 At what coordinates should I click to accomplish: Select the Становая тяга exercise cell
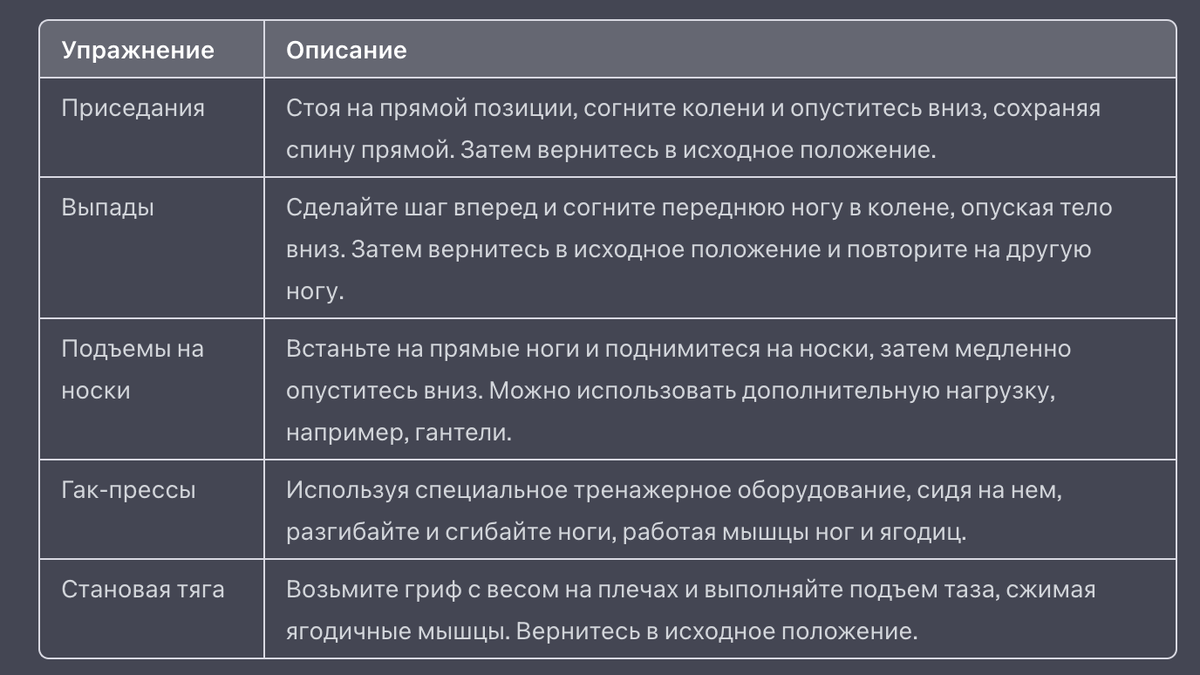click(x=152, y=608)
